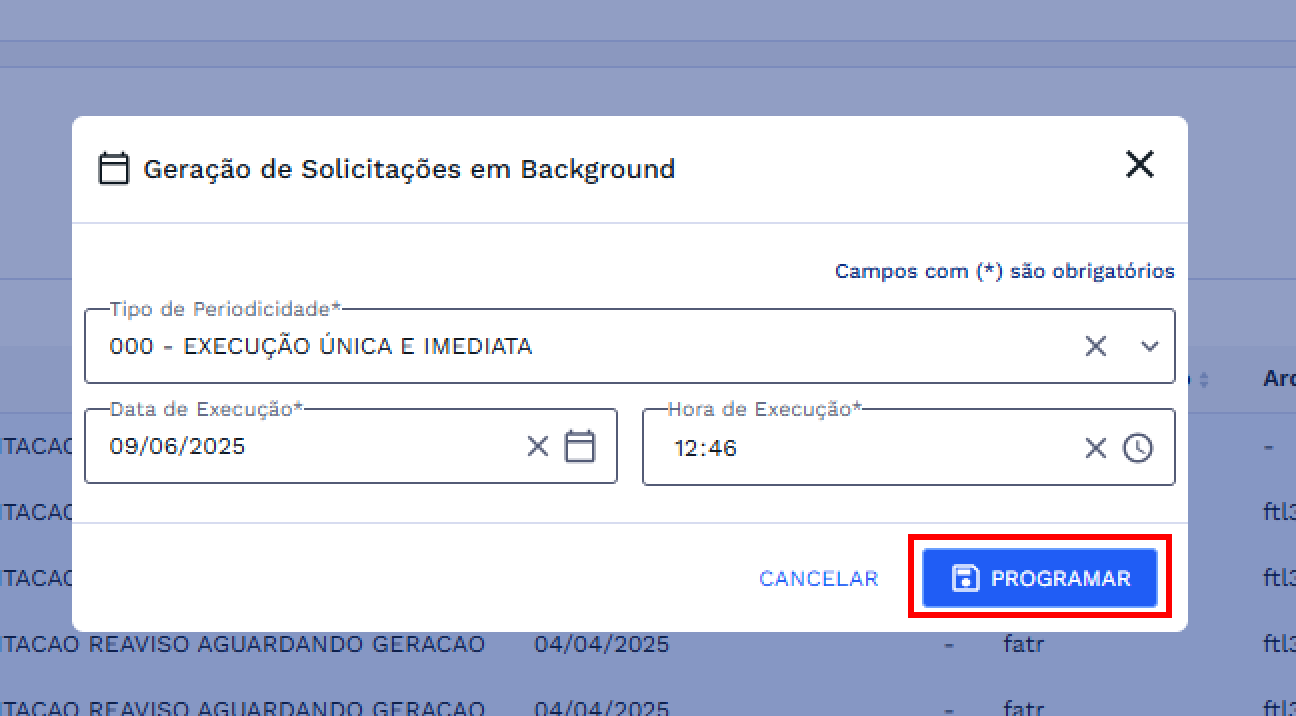Viewport: 1296px width, 716px height.
Task: Click CANCELAR to dismiss the dialog
Action: tap(818, 578)
